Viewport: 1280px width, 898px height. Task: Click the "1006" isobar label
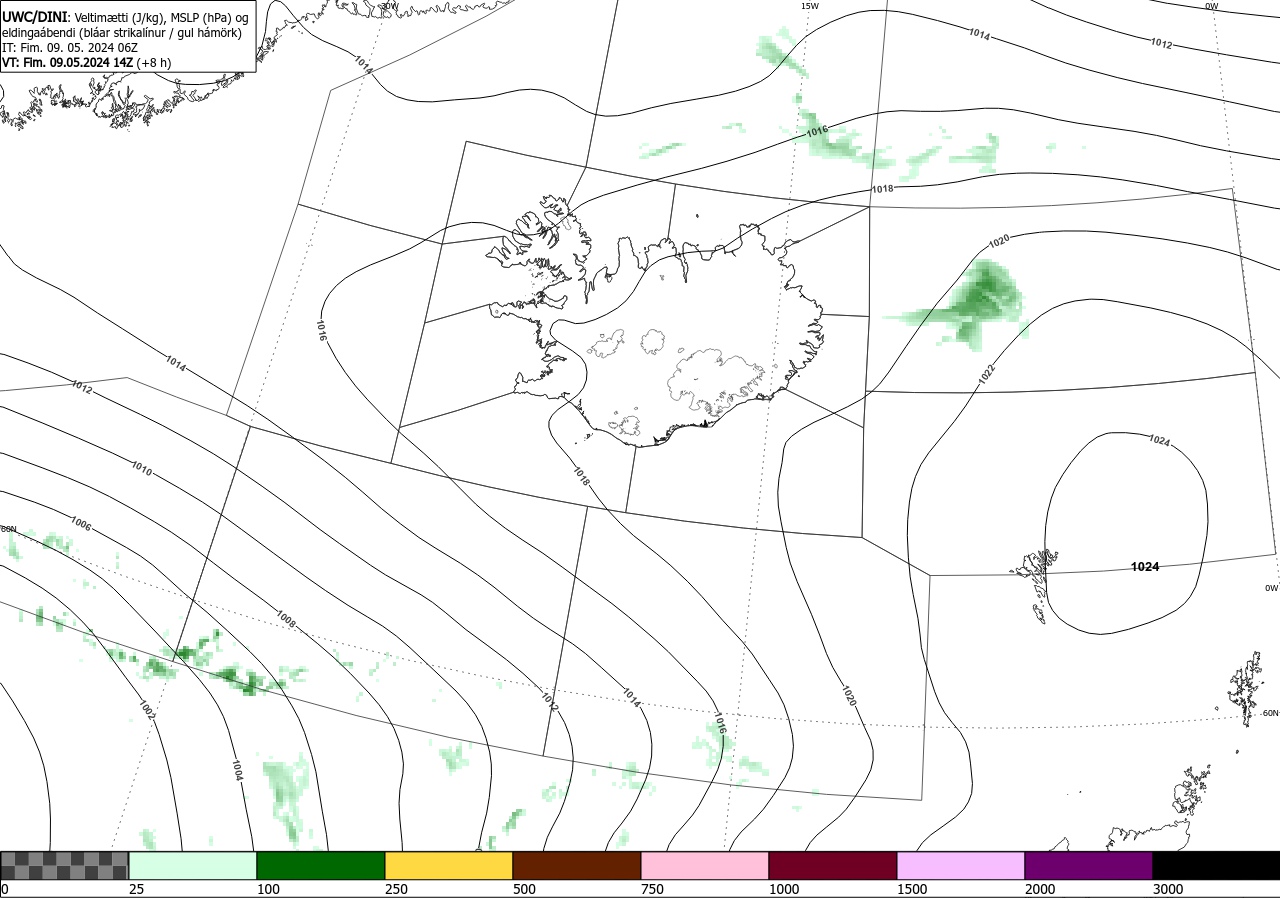[81, 523]
